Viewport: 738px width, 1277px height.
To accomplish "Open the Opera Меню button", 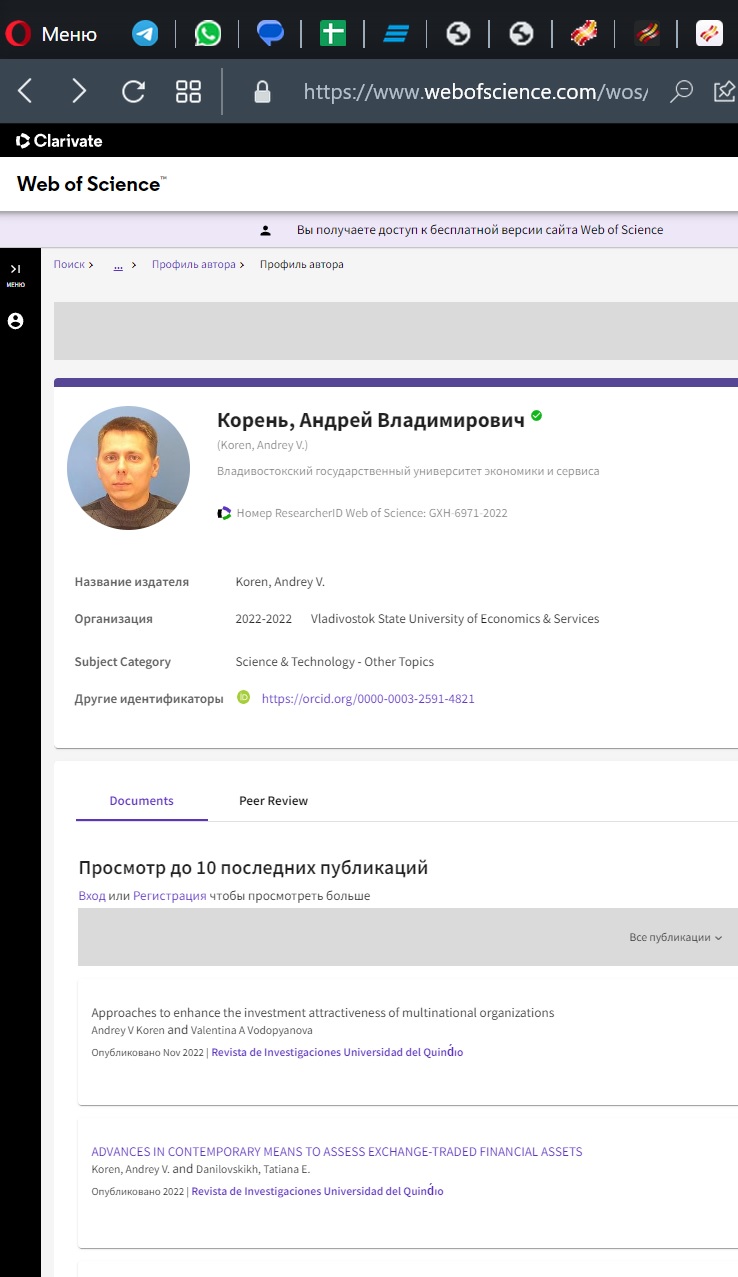I will point(51,34).
